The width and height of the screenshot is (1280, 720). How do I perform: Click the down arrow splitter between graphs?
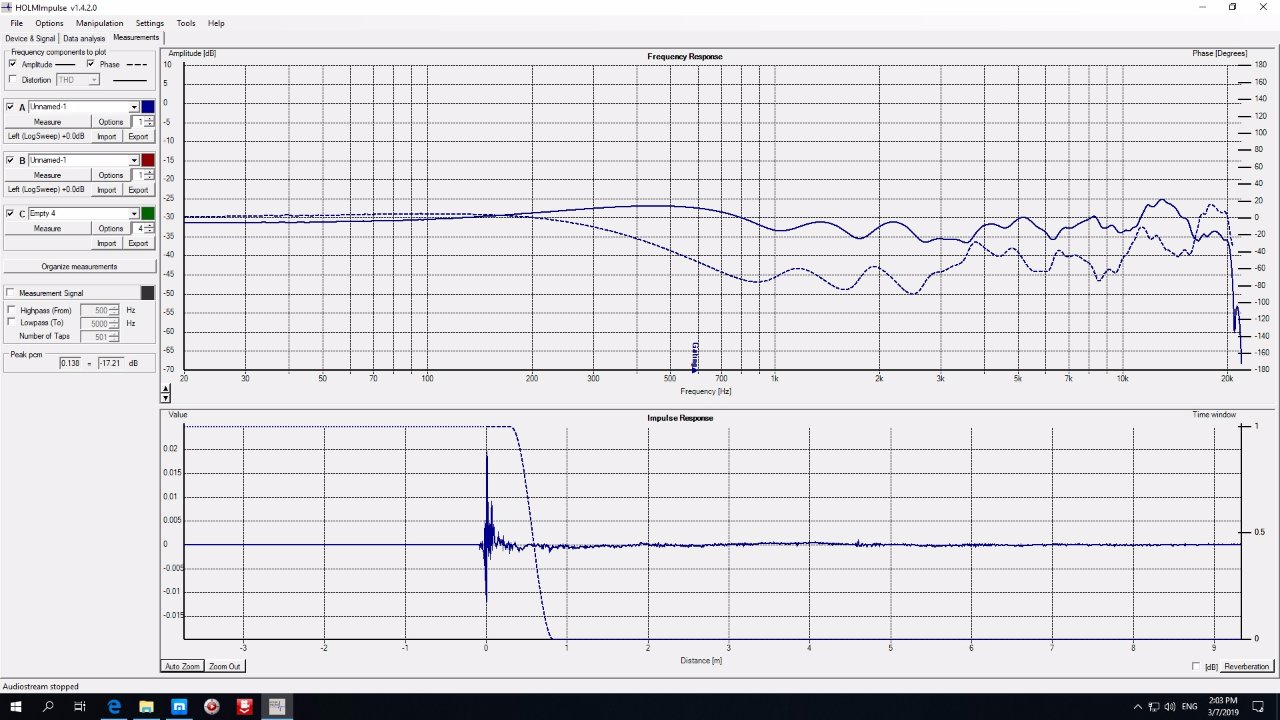coord(165,397)
